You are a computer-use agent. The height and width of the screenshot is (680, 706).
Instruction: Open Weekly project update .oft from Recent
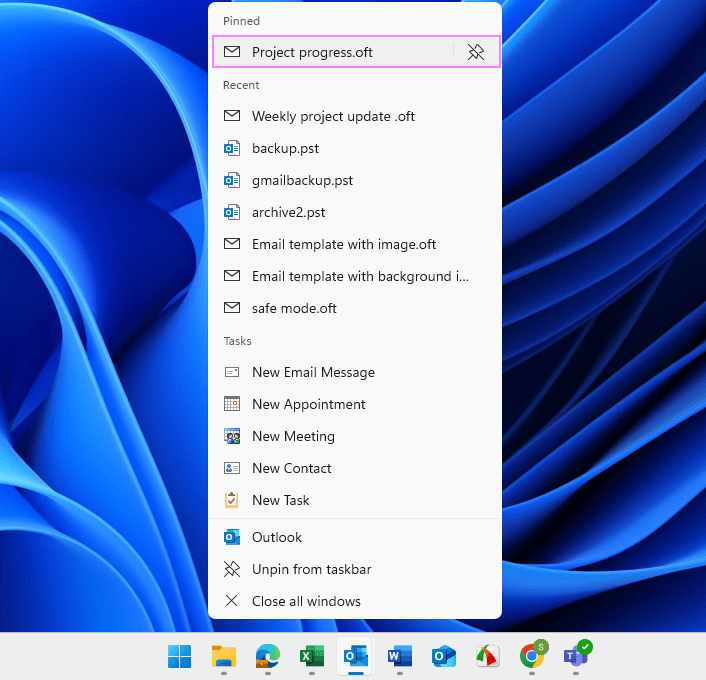(x=355, y=116)
